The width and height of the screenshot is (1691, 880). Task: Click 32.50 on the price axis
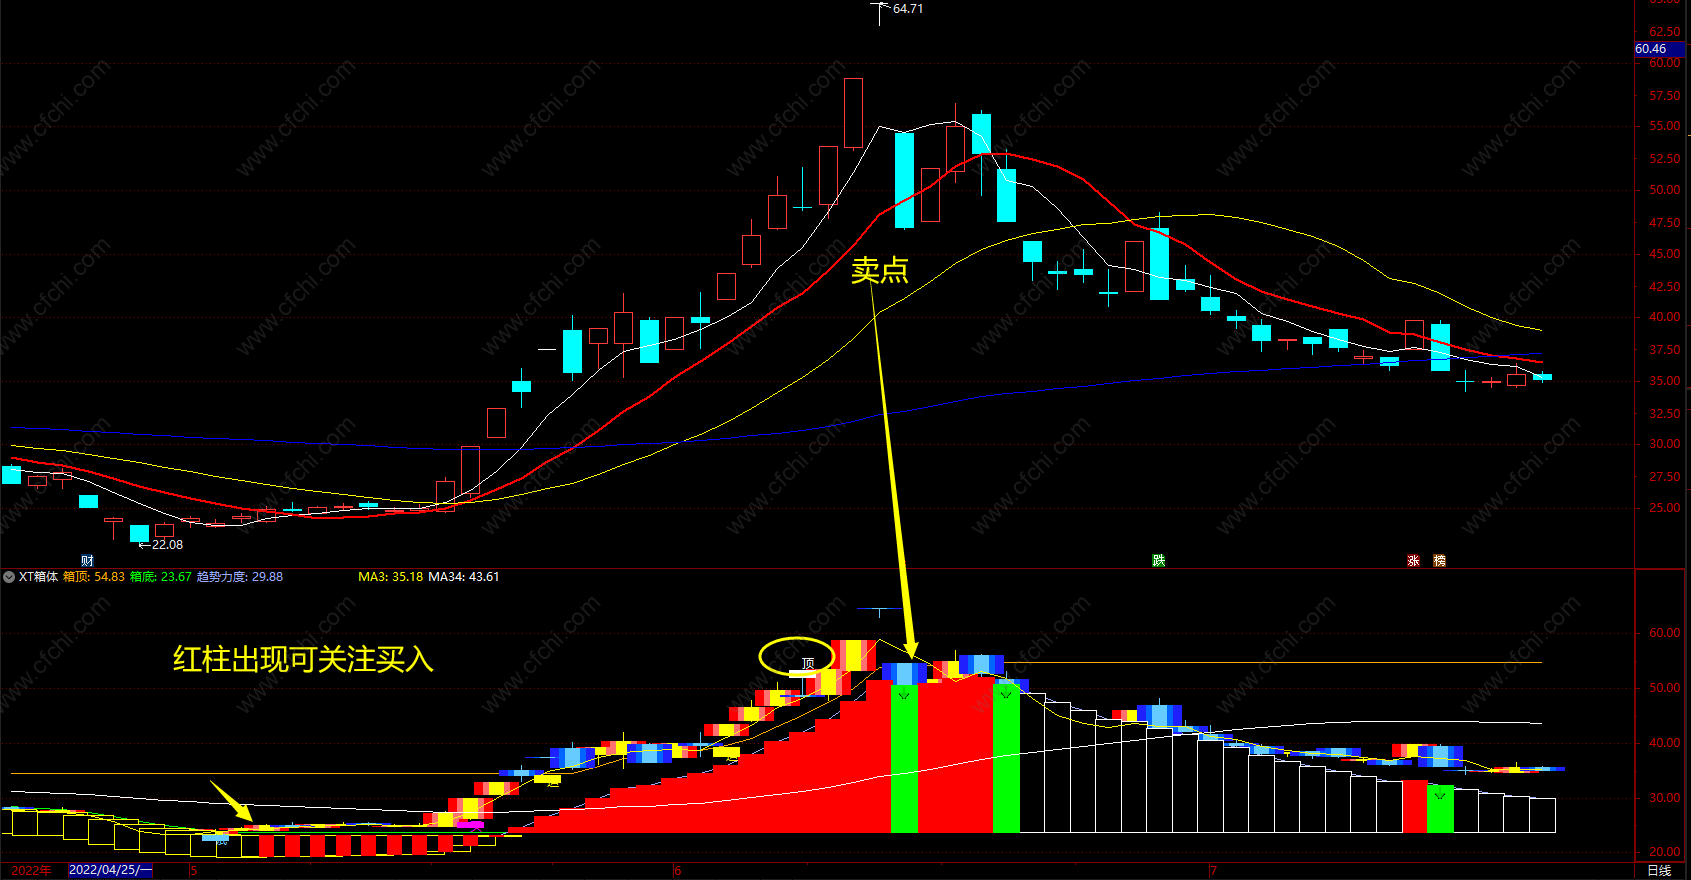pos(1665,413)
